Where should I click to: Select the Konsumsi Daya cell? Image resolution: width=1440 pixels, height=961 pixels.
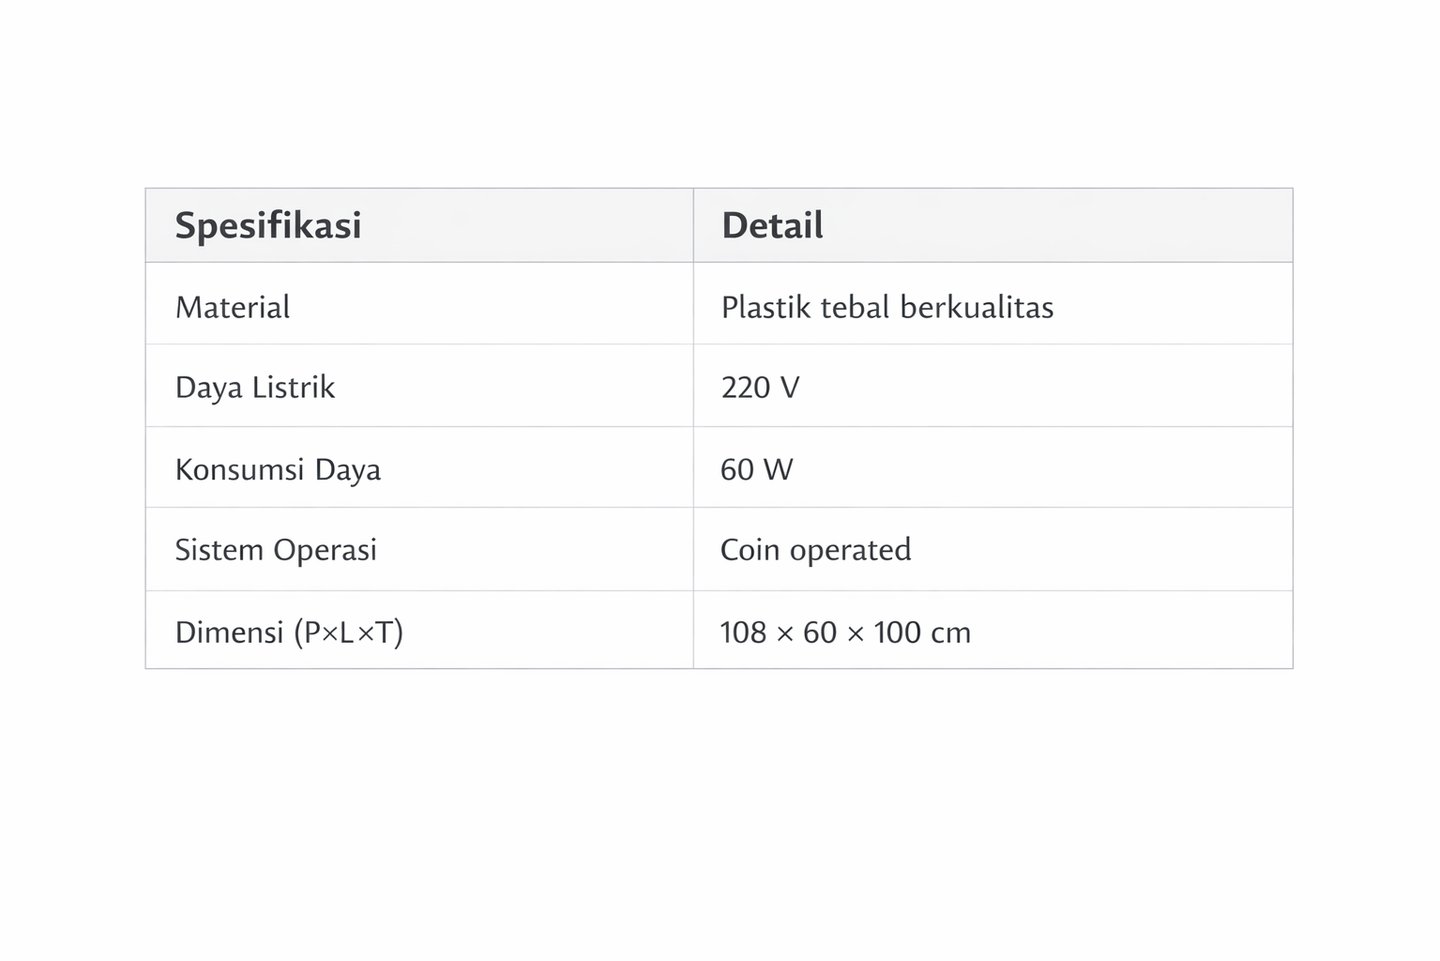tap(278, 470)
